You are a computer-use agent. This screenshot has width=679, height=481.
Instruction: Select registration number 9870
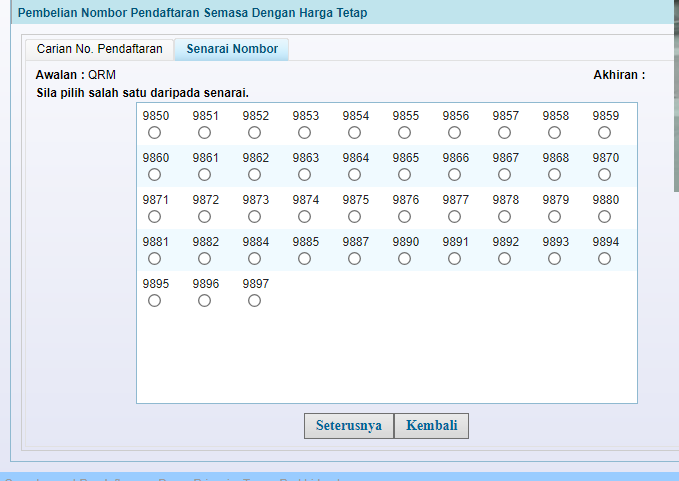[605, 175]
